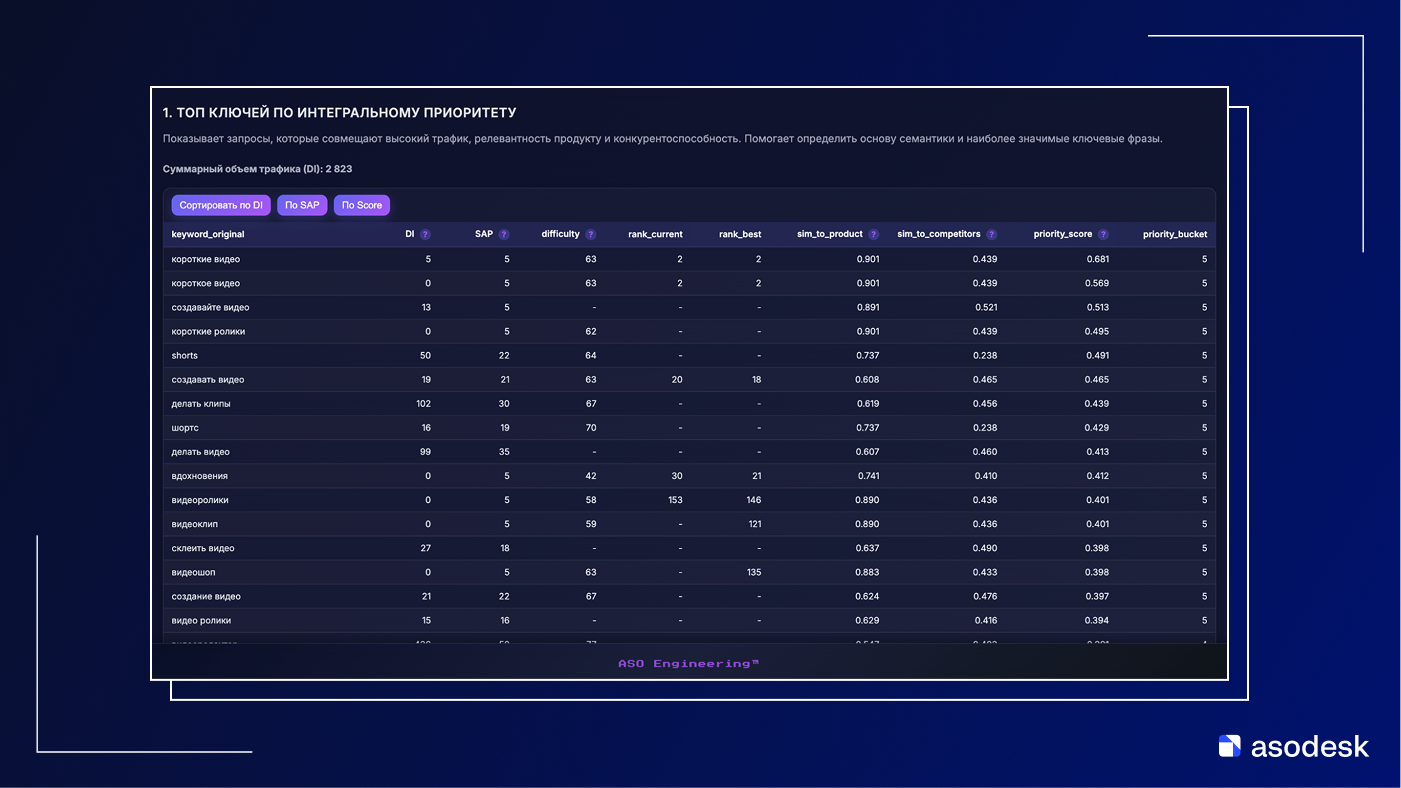The width and height of the screenshot is (1401, 788).
Task: Select the 'делать клипы' keyword cell
Action: point(201,404)
